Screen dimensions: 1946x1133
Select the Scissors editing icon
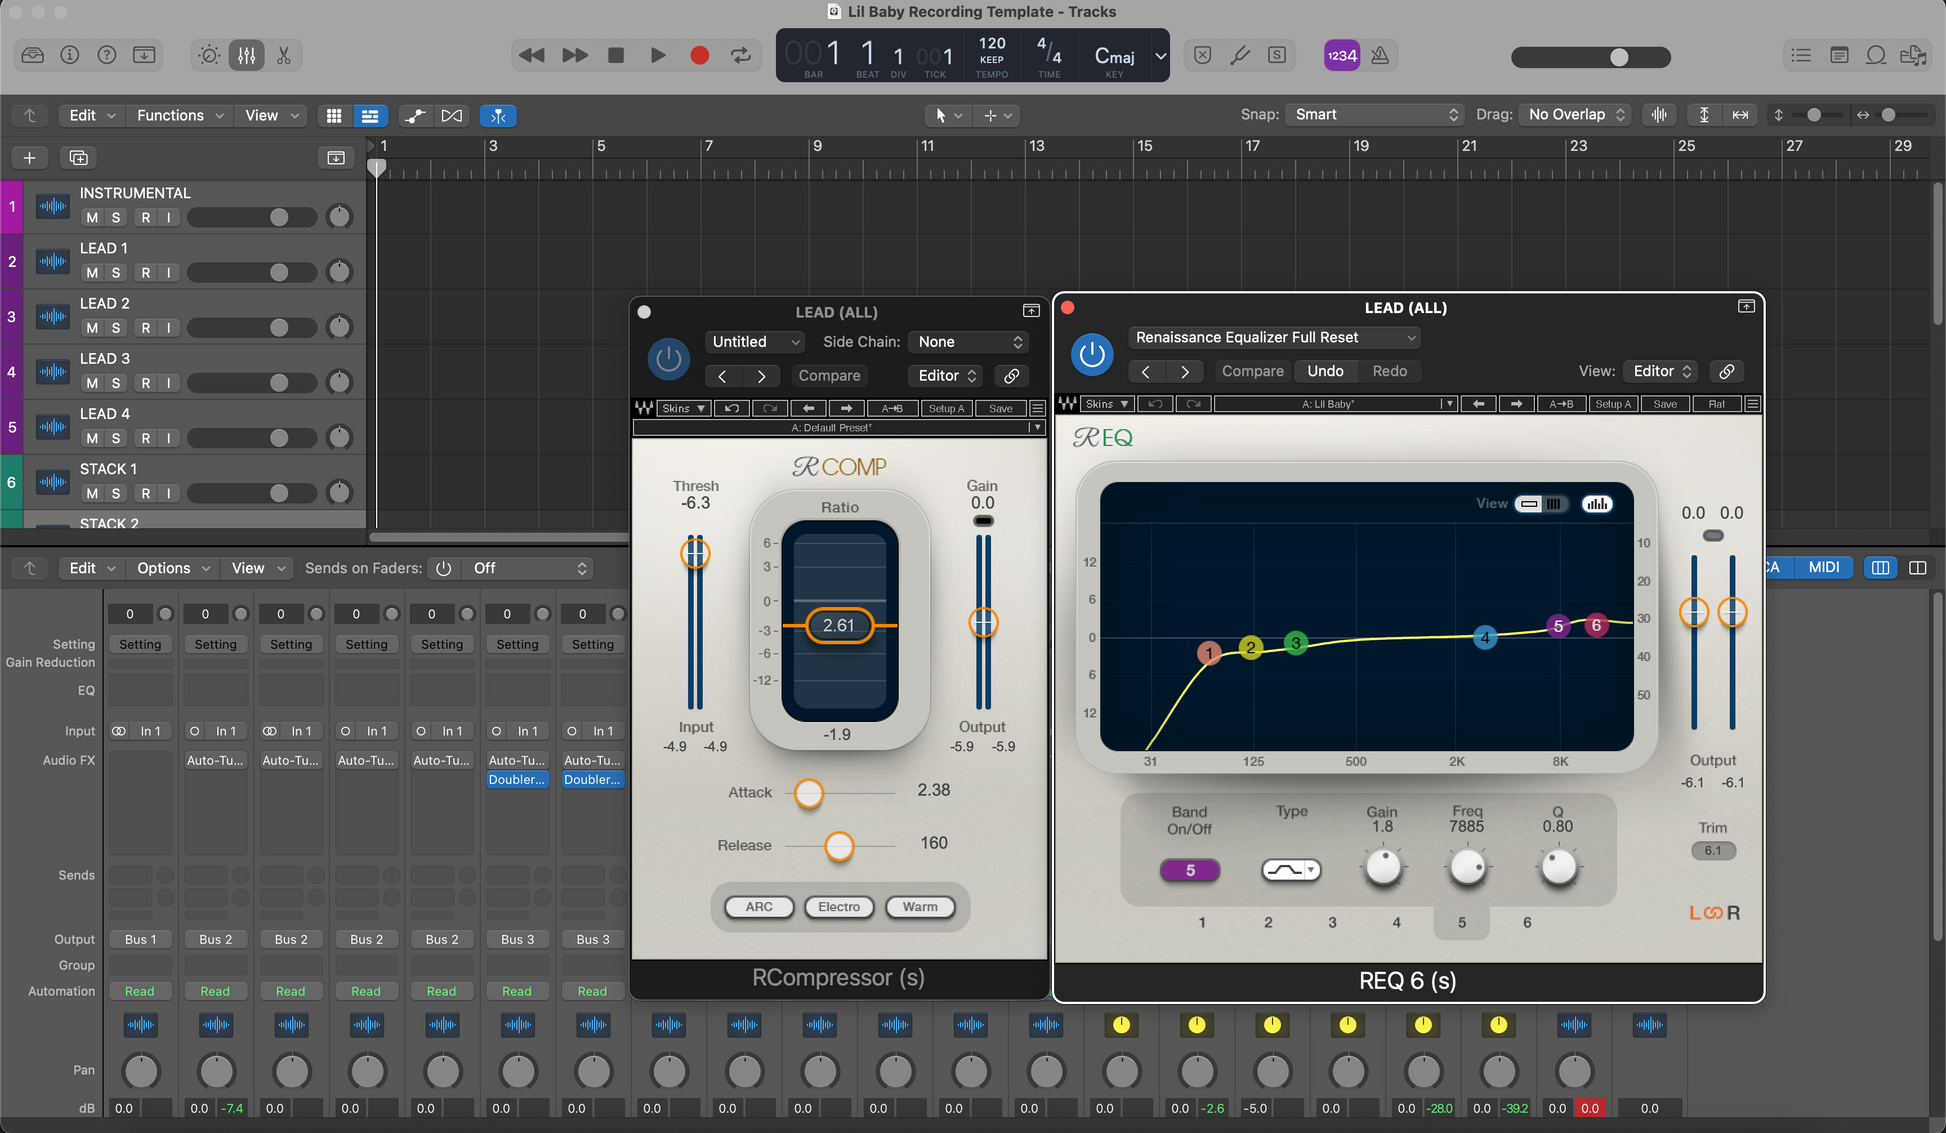click(284, 56)
